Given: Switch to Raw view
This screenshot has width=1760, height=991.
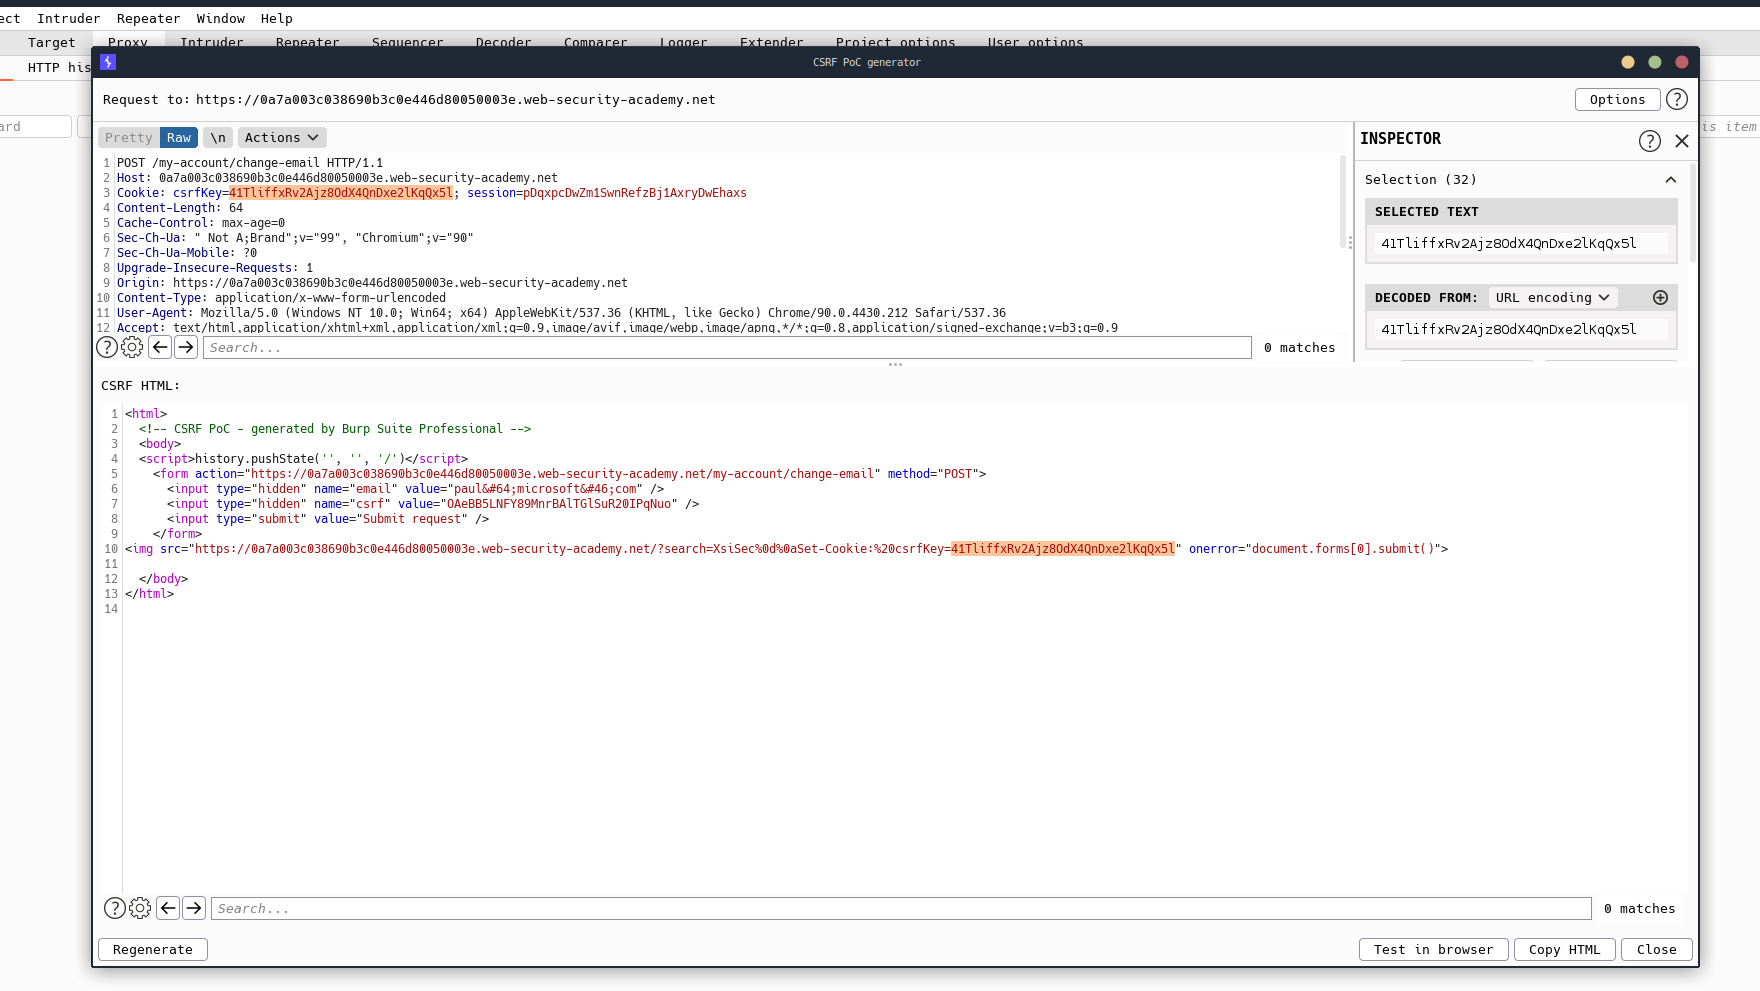Looking at the screenshot, I should 179,138.
